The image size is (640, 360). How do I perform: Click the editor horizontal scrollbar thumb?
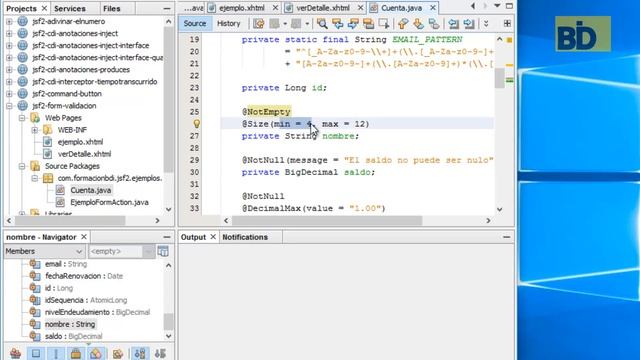point(327,220)
